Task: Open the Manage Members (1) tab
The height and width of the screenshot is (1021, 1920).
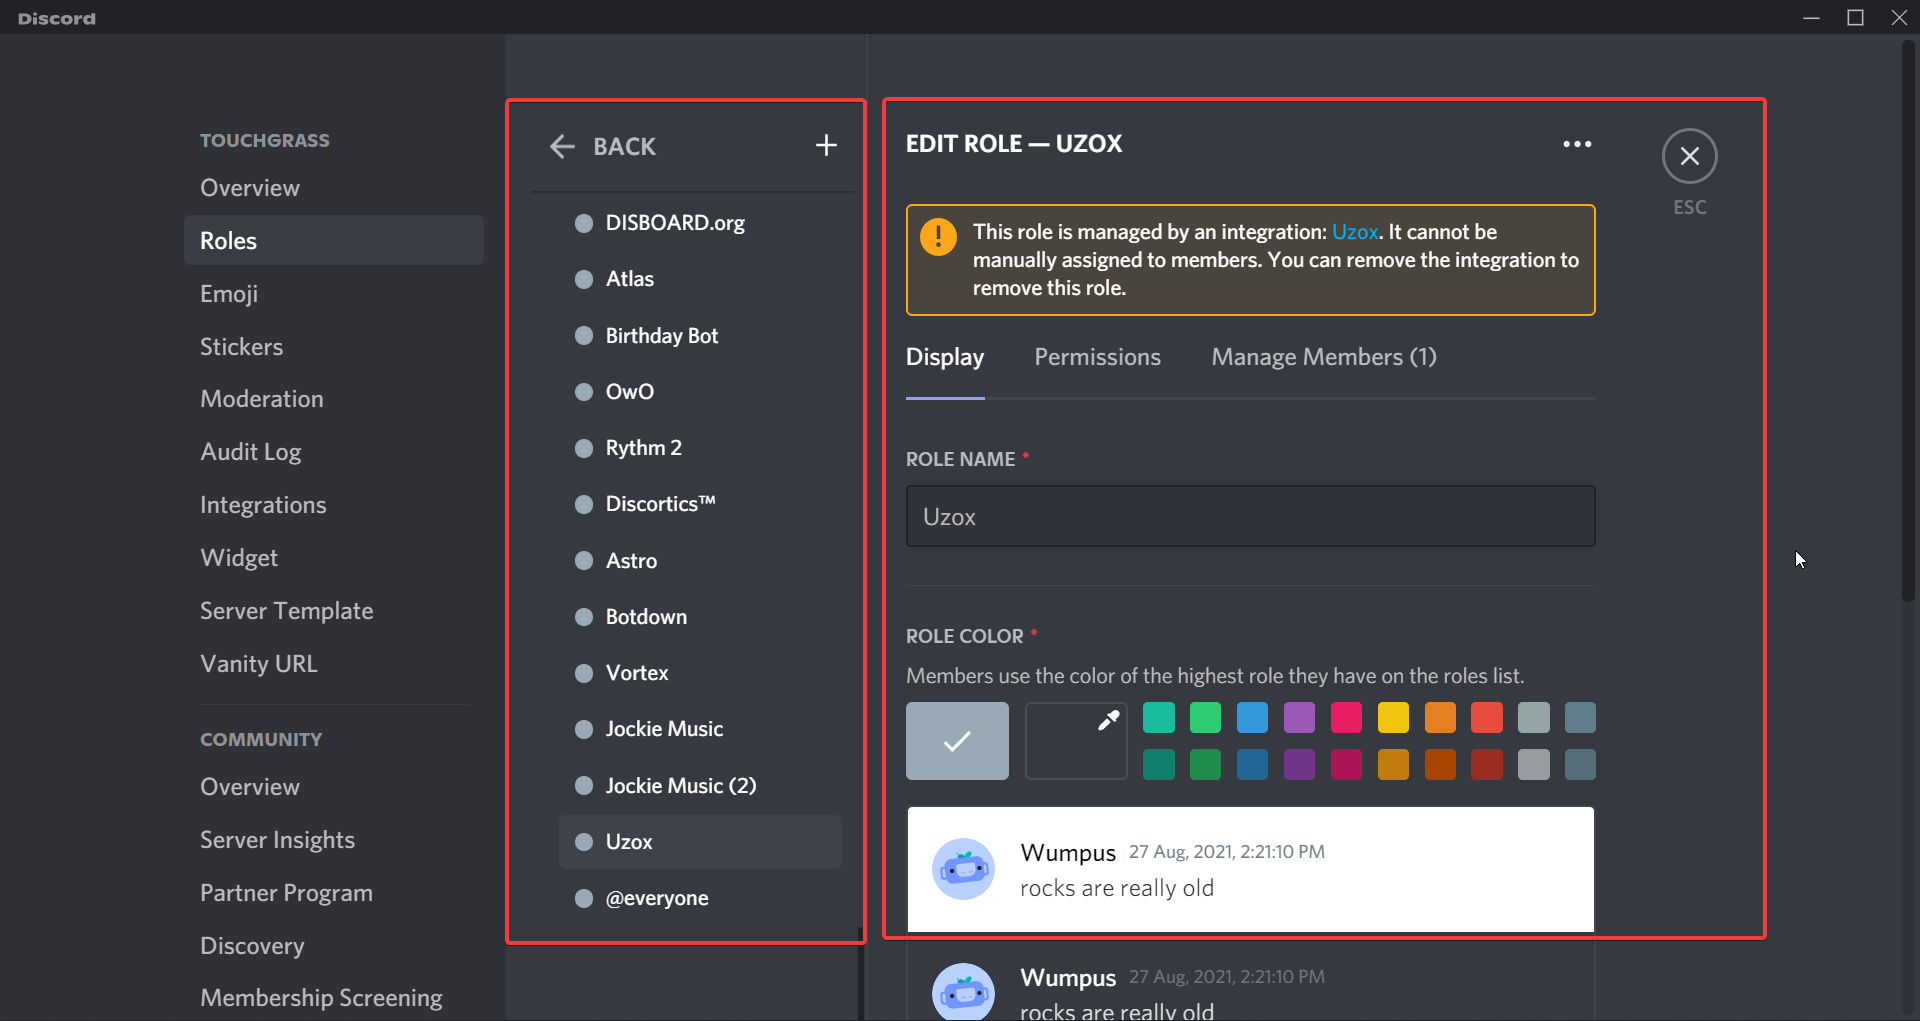Action: (1324, 357)
